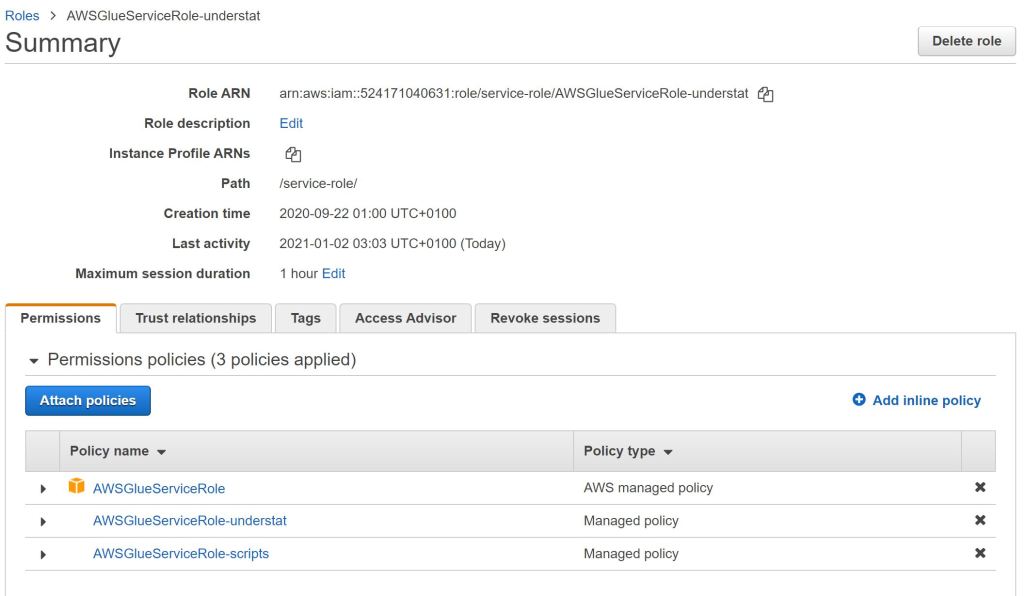Detach the AWSGlueServiceRole policy using X
The width and height of the screenshot is (1024, 596).
980,488
